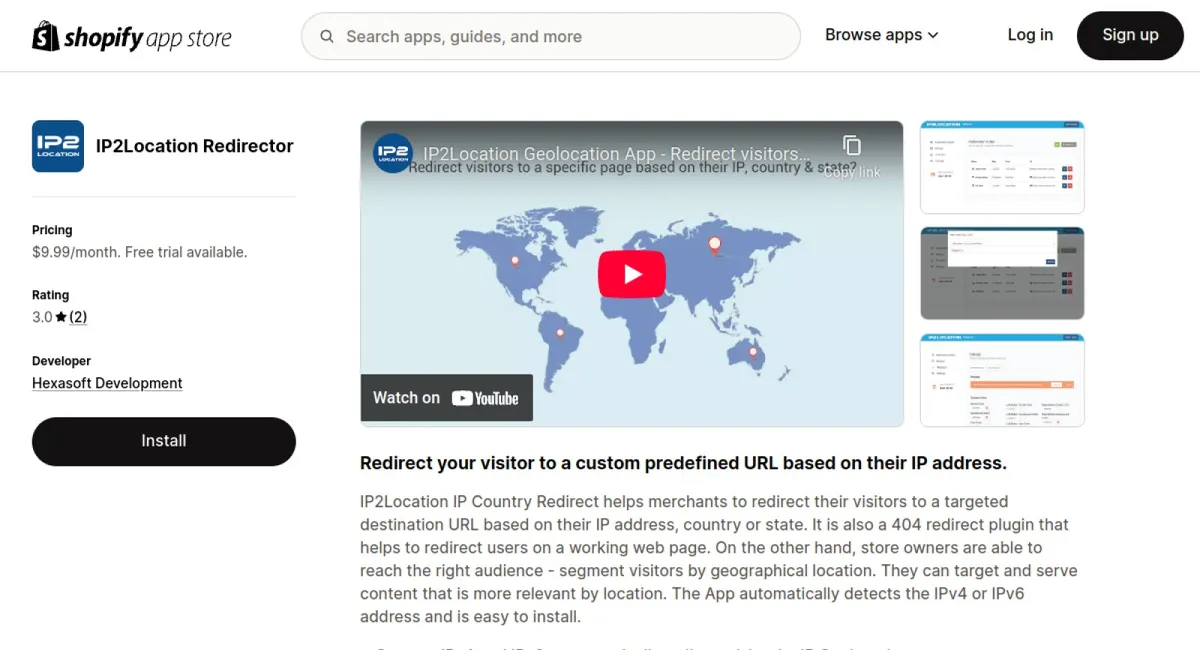This screenshot has height=650, width=1200.
Task: Click the rating star icon
Action: coord(61,317)
